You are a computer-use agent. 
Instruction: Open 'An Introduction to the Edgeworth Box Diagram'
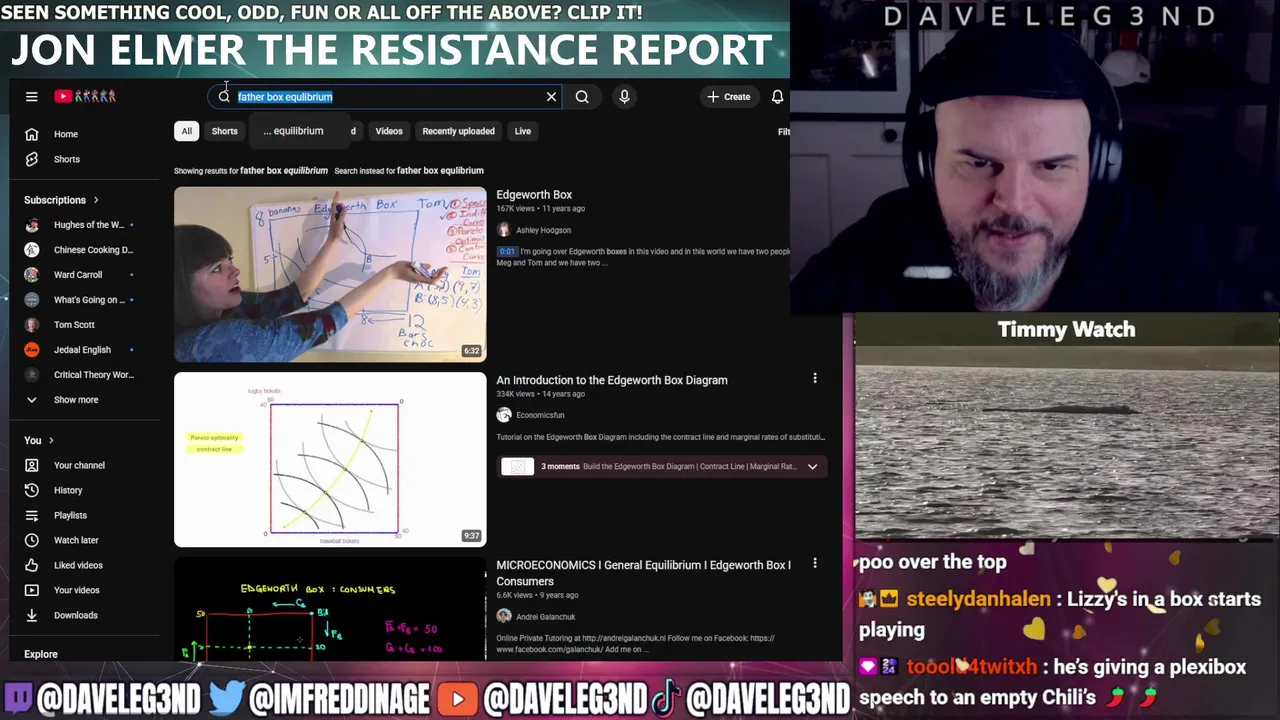(x=612, y=380)
